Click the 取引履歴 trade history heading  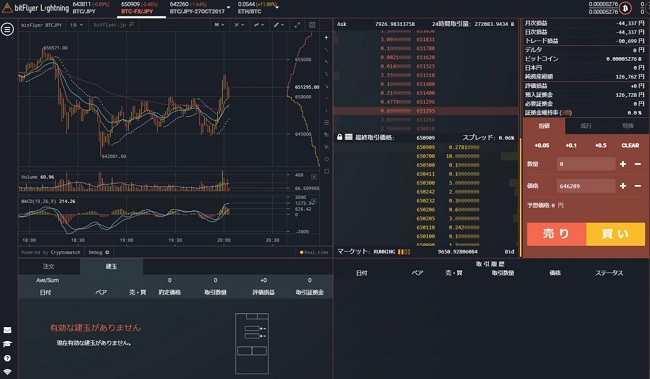(x=490, y=264)
